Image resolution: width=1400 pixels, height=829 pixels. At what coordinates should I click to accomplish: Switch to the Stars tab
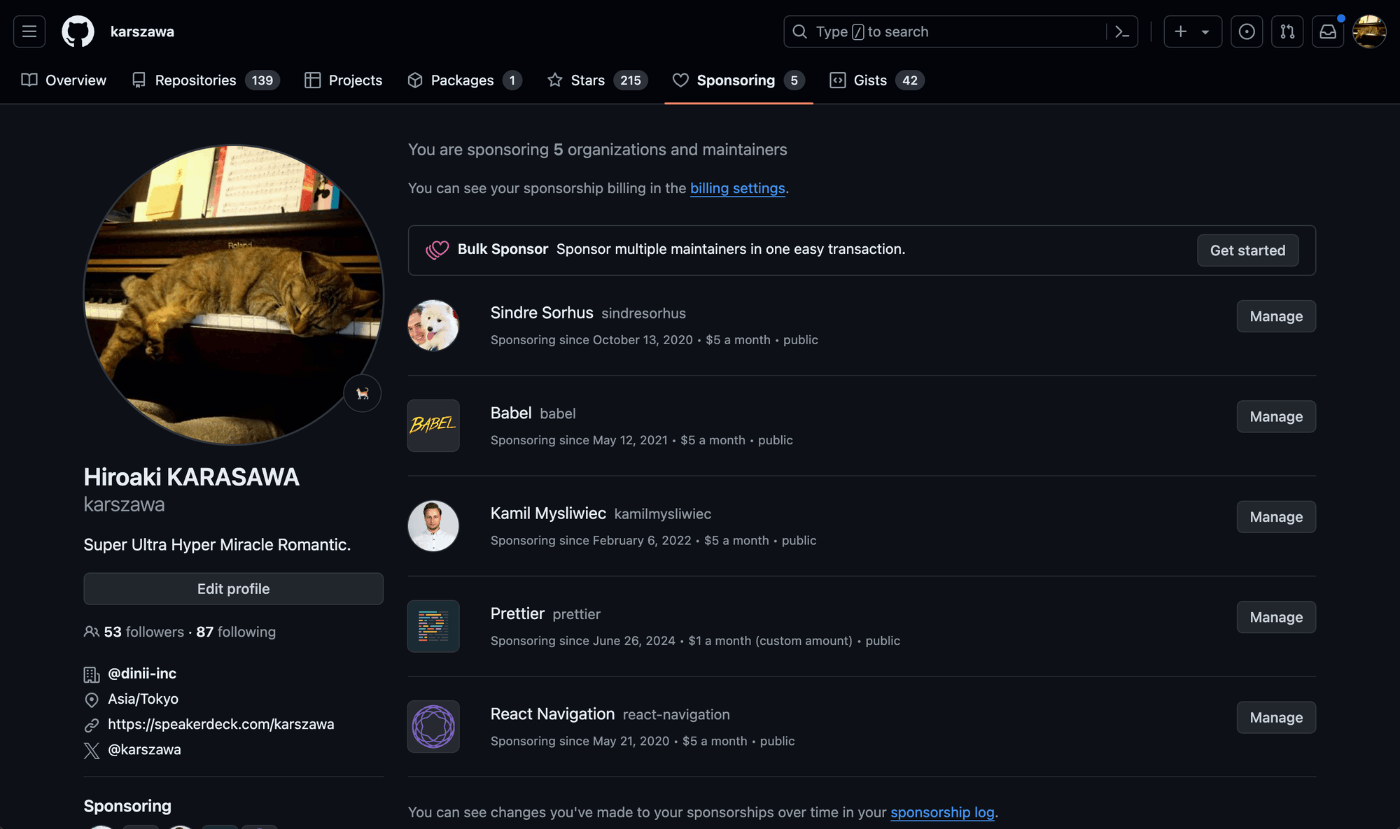(x=598, y=80)
